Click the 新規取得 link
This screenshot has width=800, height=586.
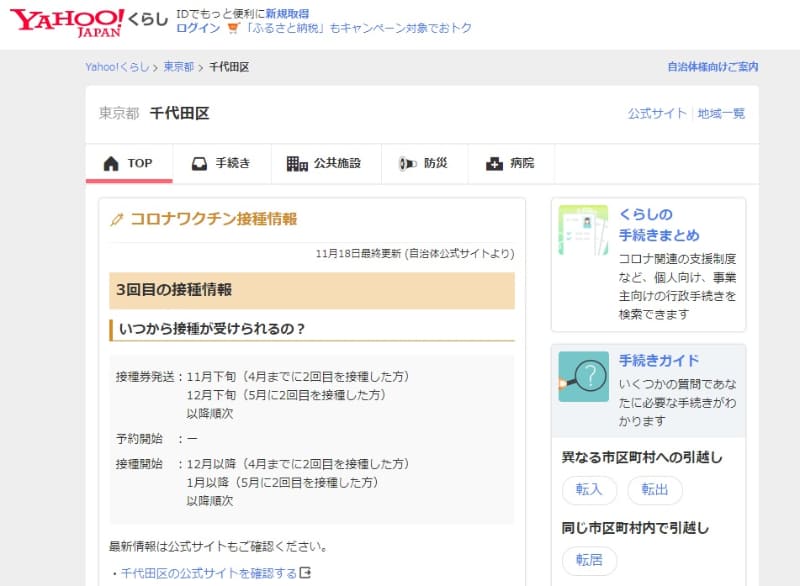(x=287, y=14)
